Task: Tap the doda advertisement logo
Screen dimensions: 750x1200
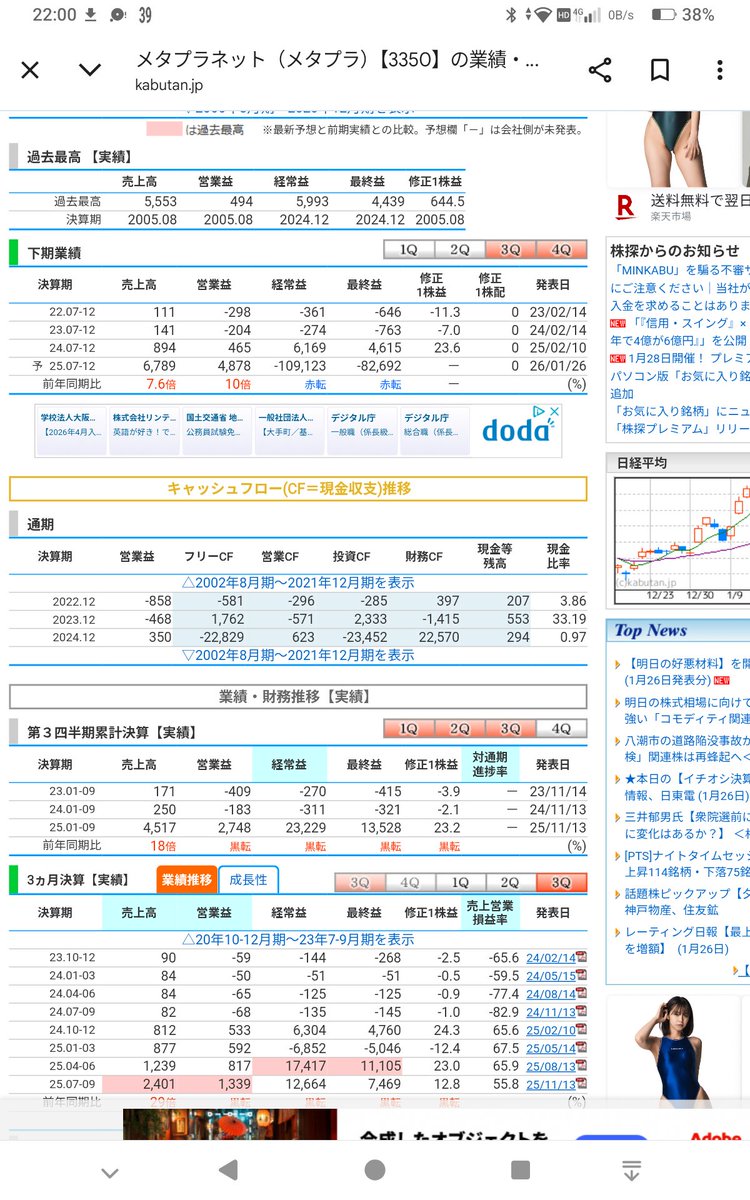Action: pos(516,432)
